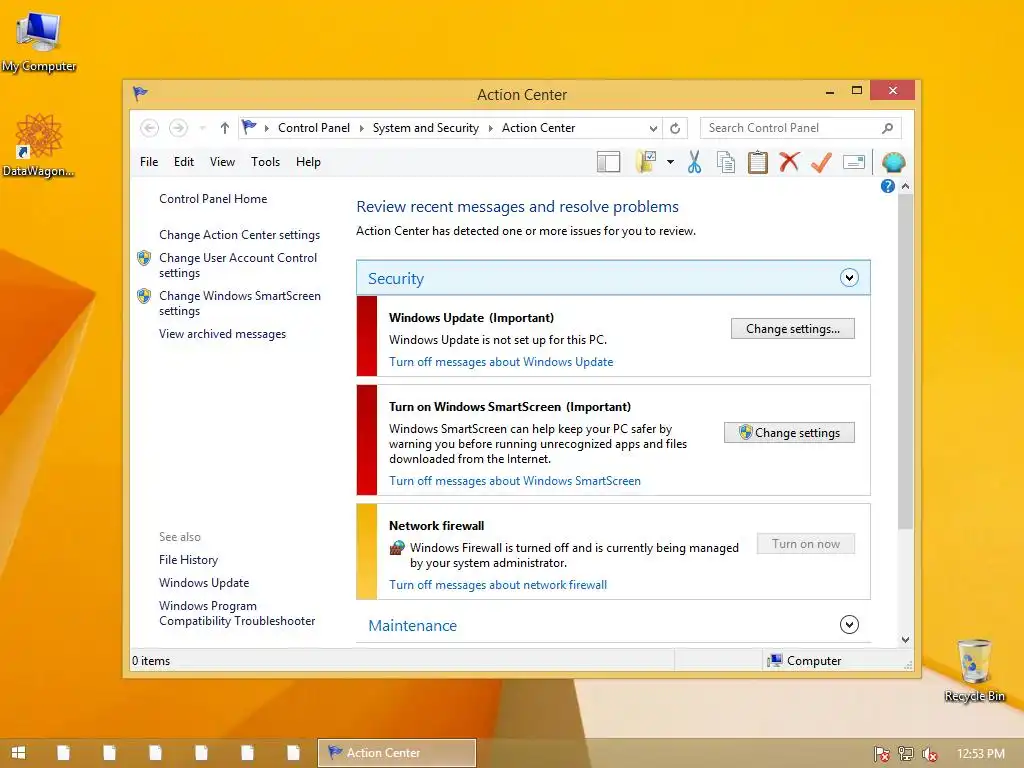This screenshot has height=768, width=1024.
Task: Collapse the Security section chevron
Action: (x=849, y=278)
